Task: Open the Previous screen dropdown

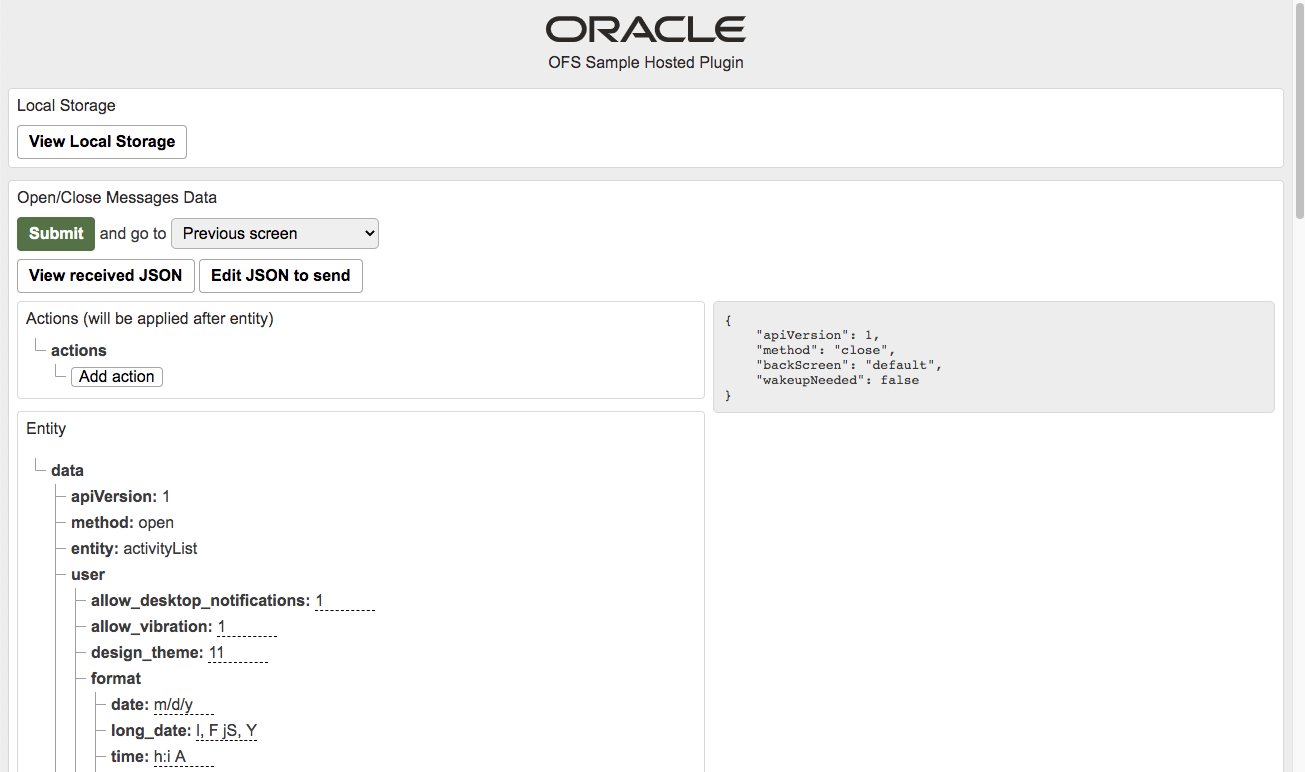Action: [274, 233]
